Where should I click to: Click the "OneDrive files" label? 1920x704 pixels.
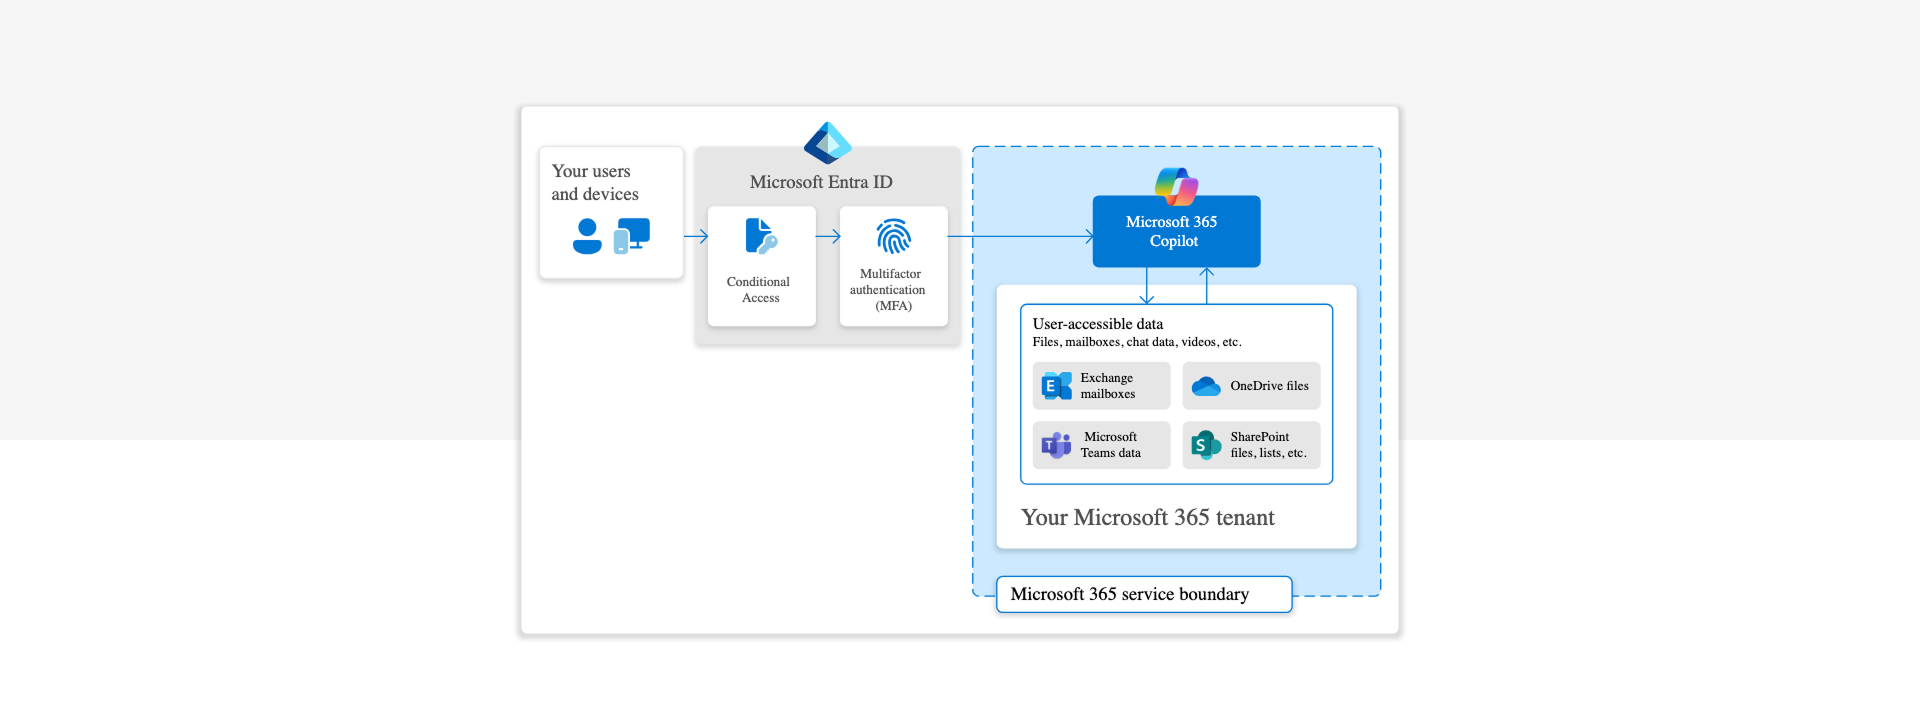[1269, 386]
